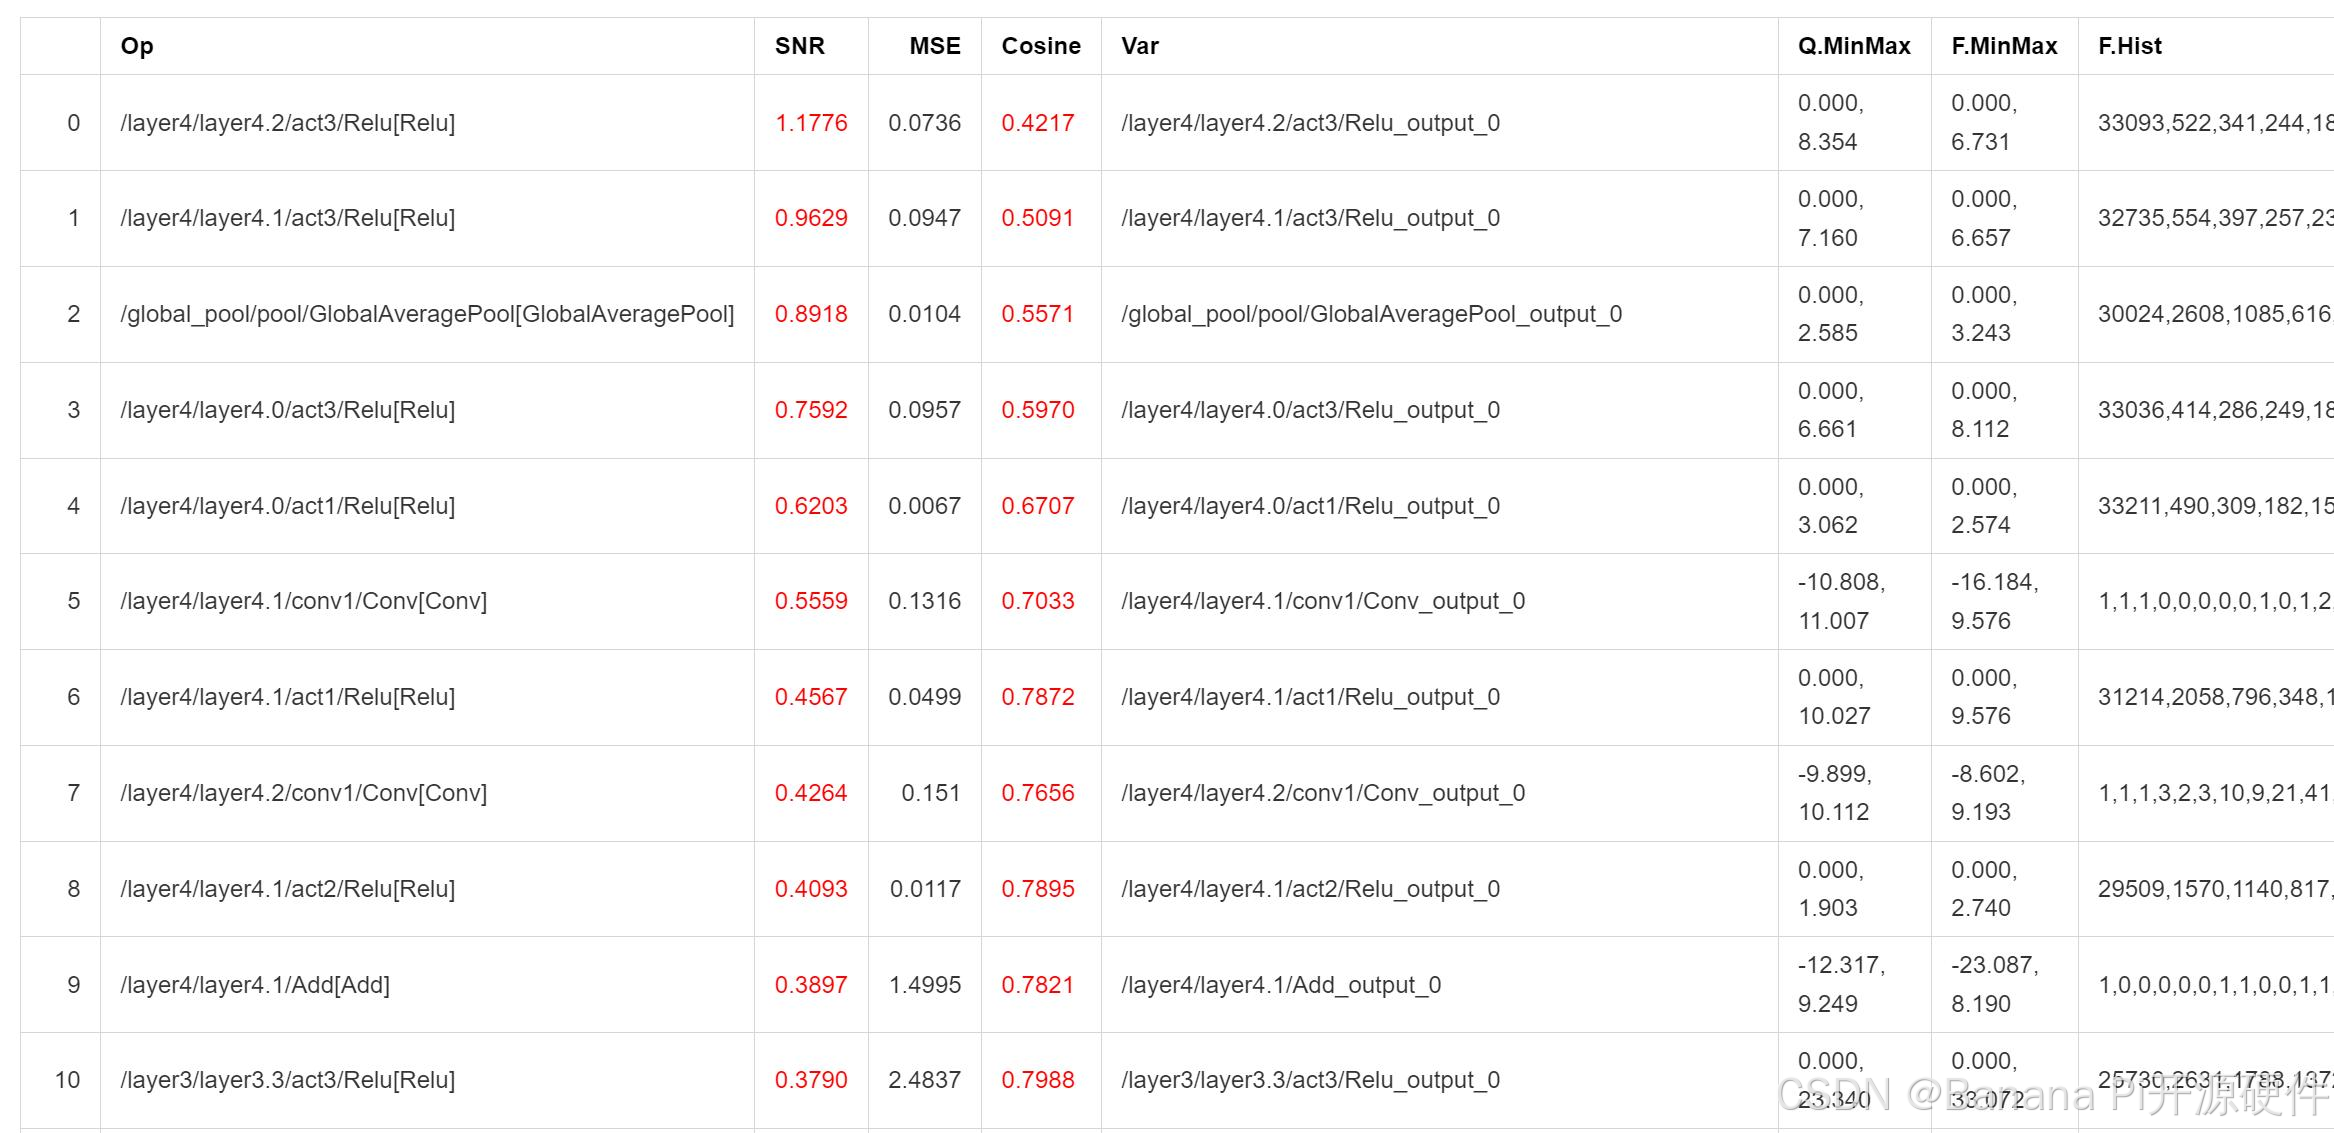2334x1133 pixels.
Task: Click MSE value 1.4995
Action: point(924,985)
